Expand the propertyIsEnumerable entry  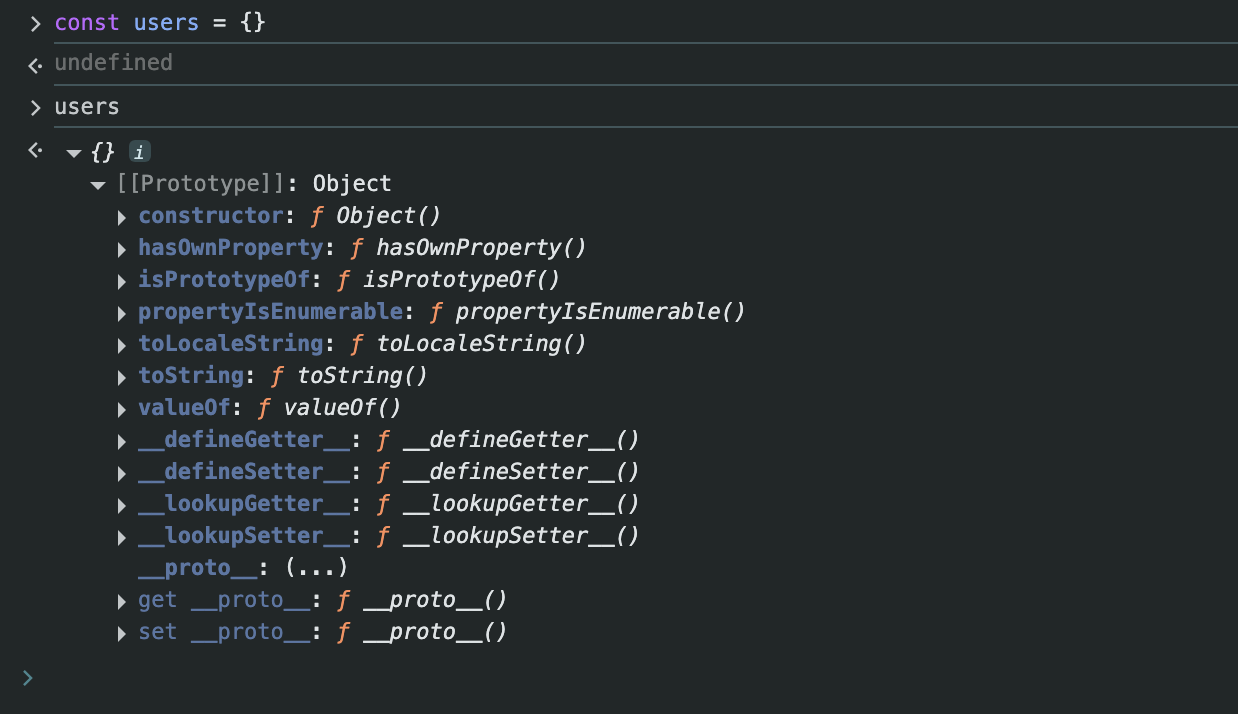[122, 313]
